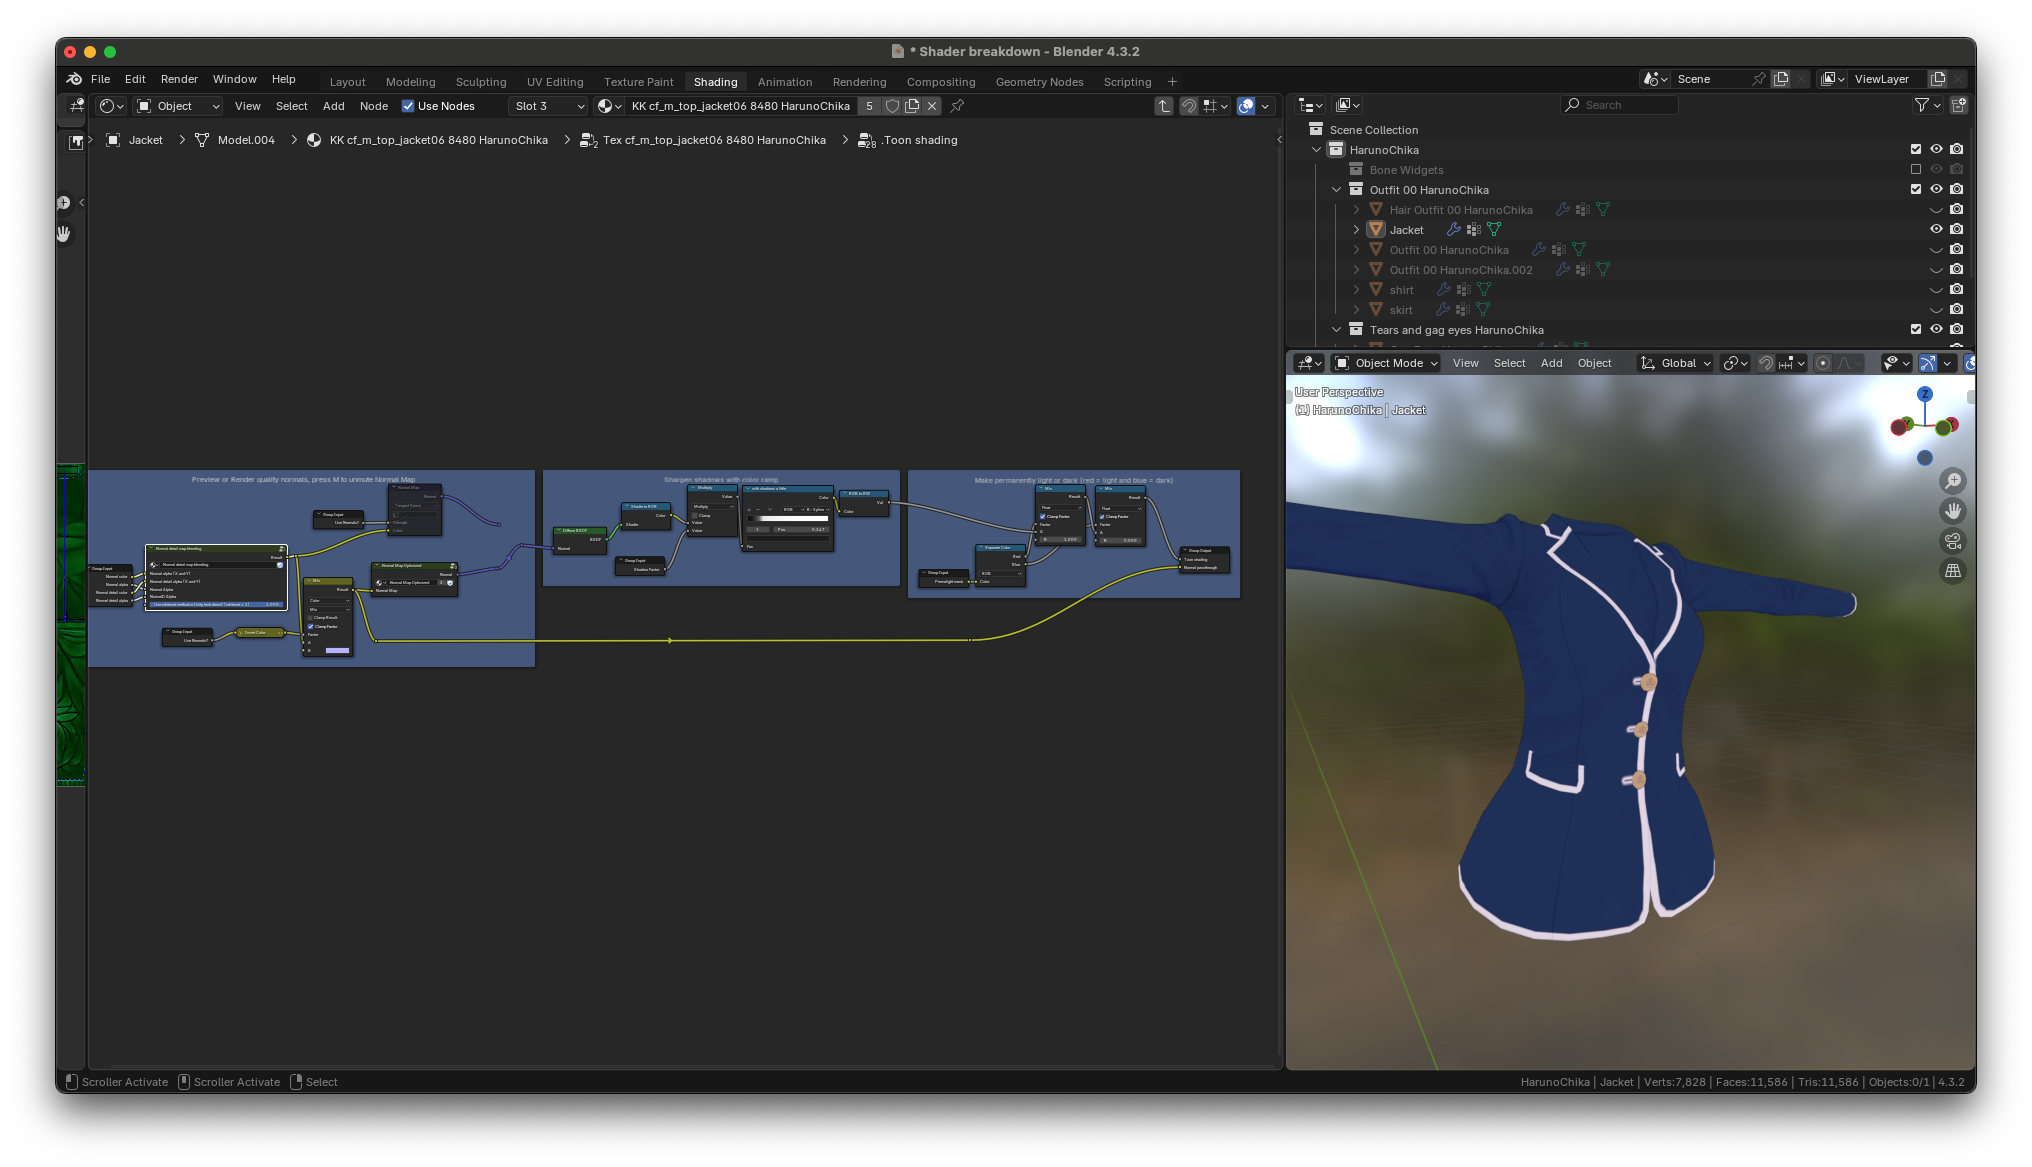Click Model.004 in node breadcrumb path
The width and height of the screenshot is (2032, 1167).
(x=245, y=140)
